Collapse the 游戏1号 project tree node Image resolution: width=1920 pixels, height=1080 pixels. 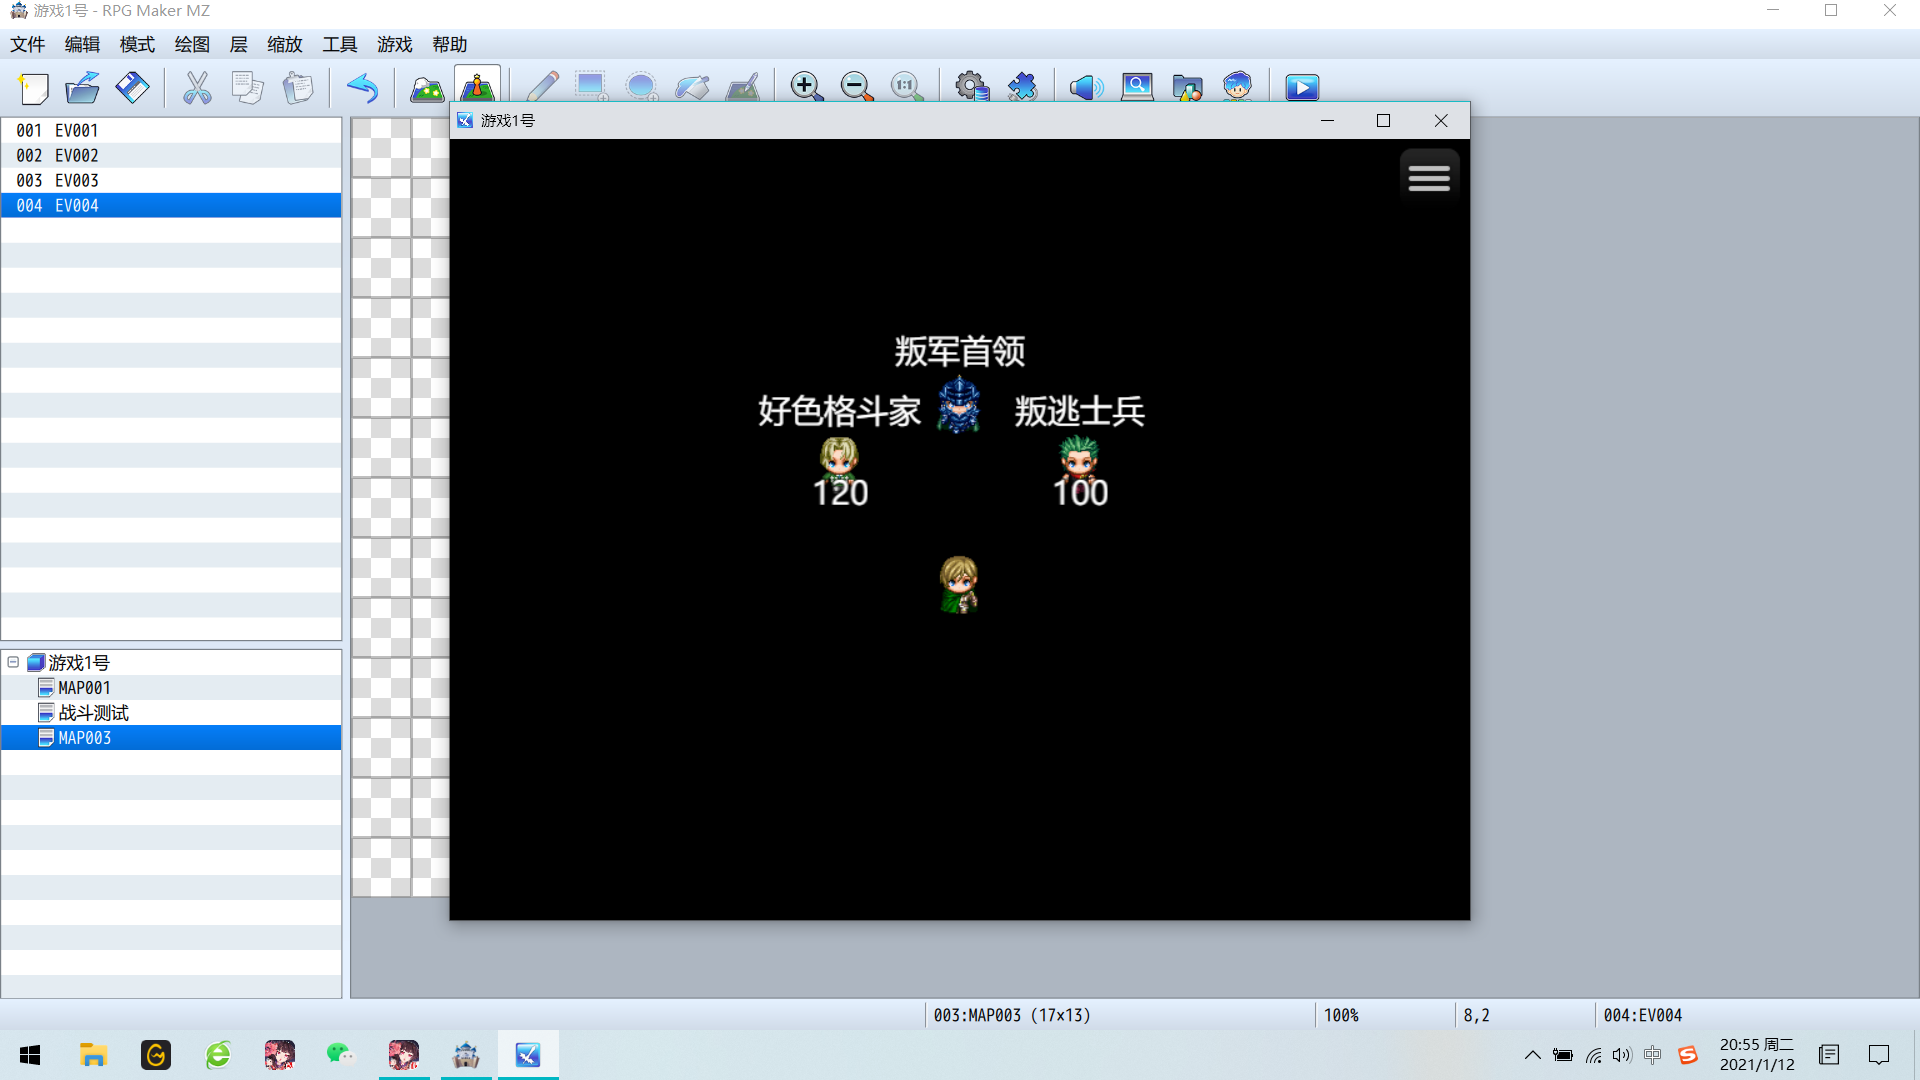coord(13,662)
